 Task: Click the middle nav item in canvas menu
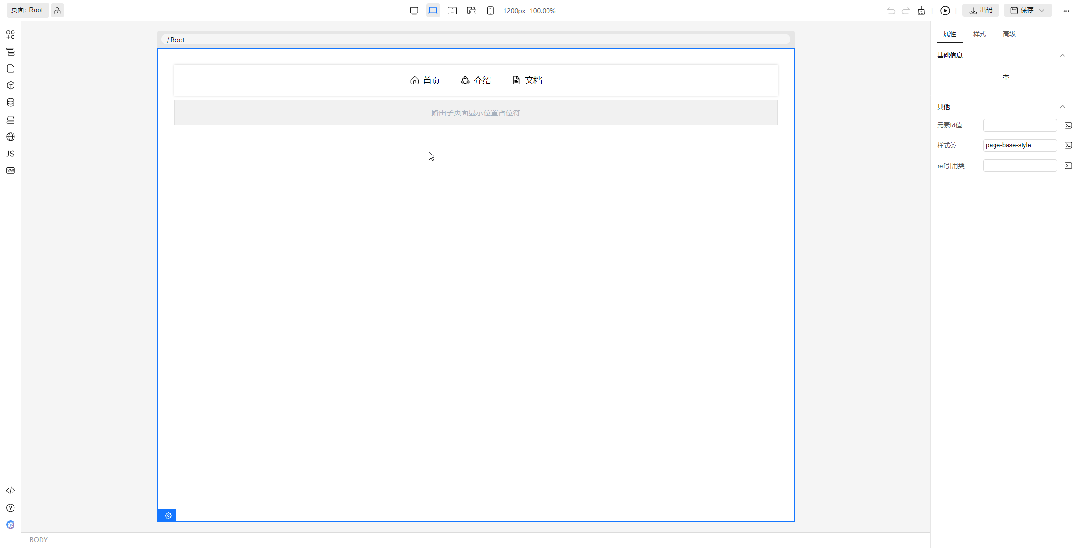pos(476,80)
